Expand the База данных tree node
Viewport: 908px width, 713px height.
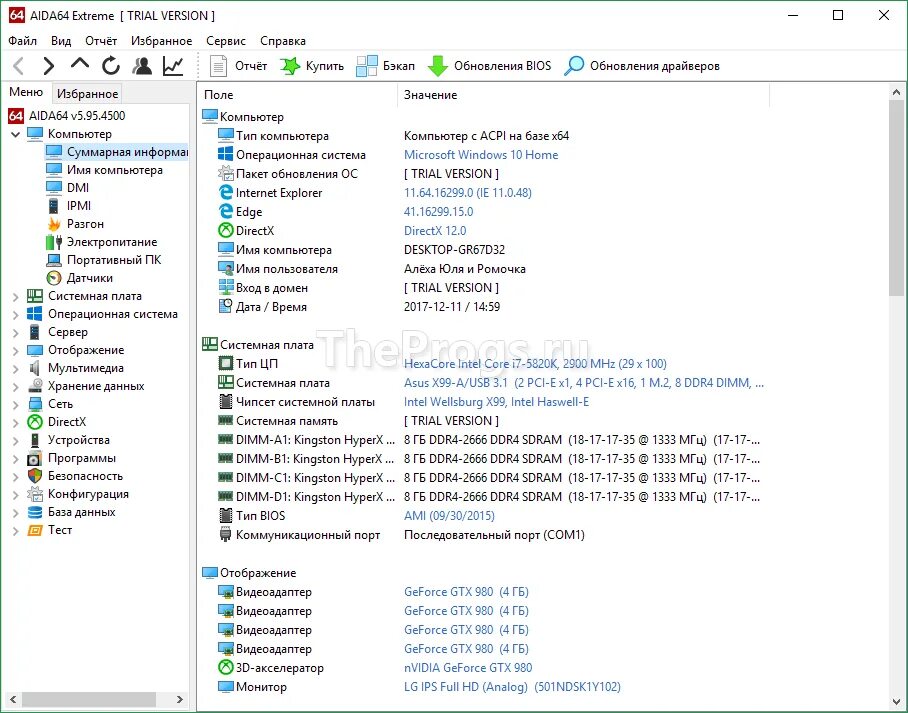click(x=16, y=513)
